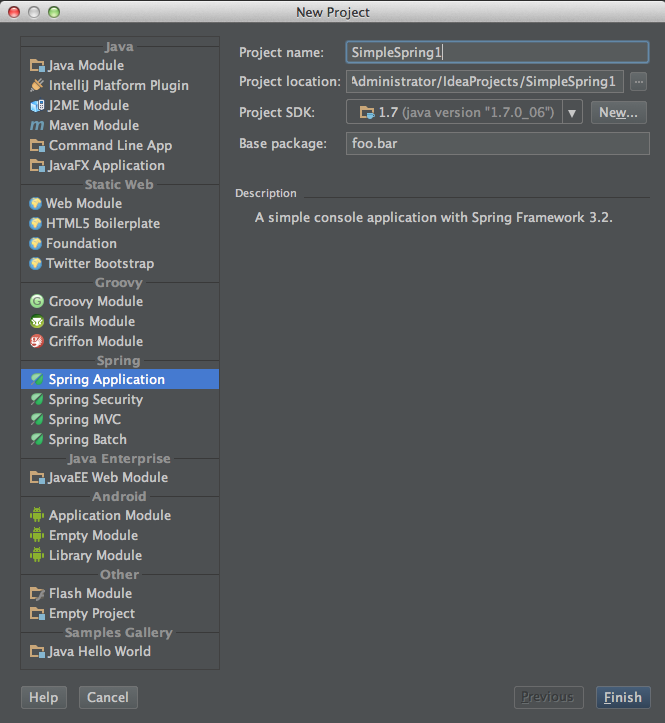Select the Groovy Module icon
The height and width of the screenshot is (723, 665).
(x=37, y=302)
